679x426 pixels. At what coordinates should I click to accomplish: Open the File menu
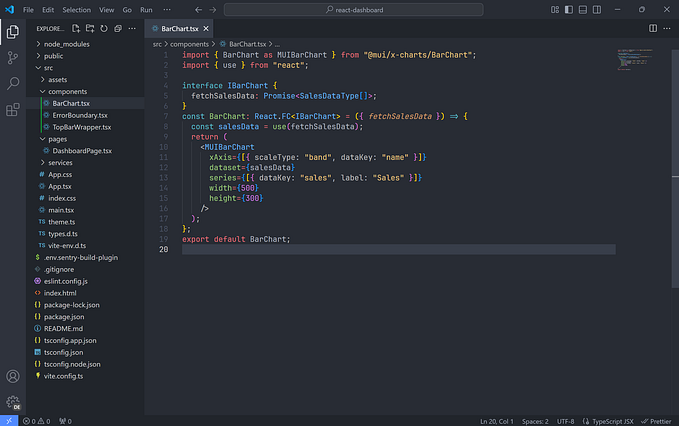click(x=28, y=10)
